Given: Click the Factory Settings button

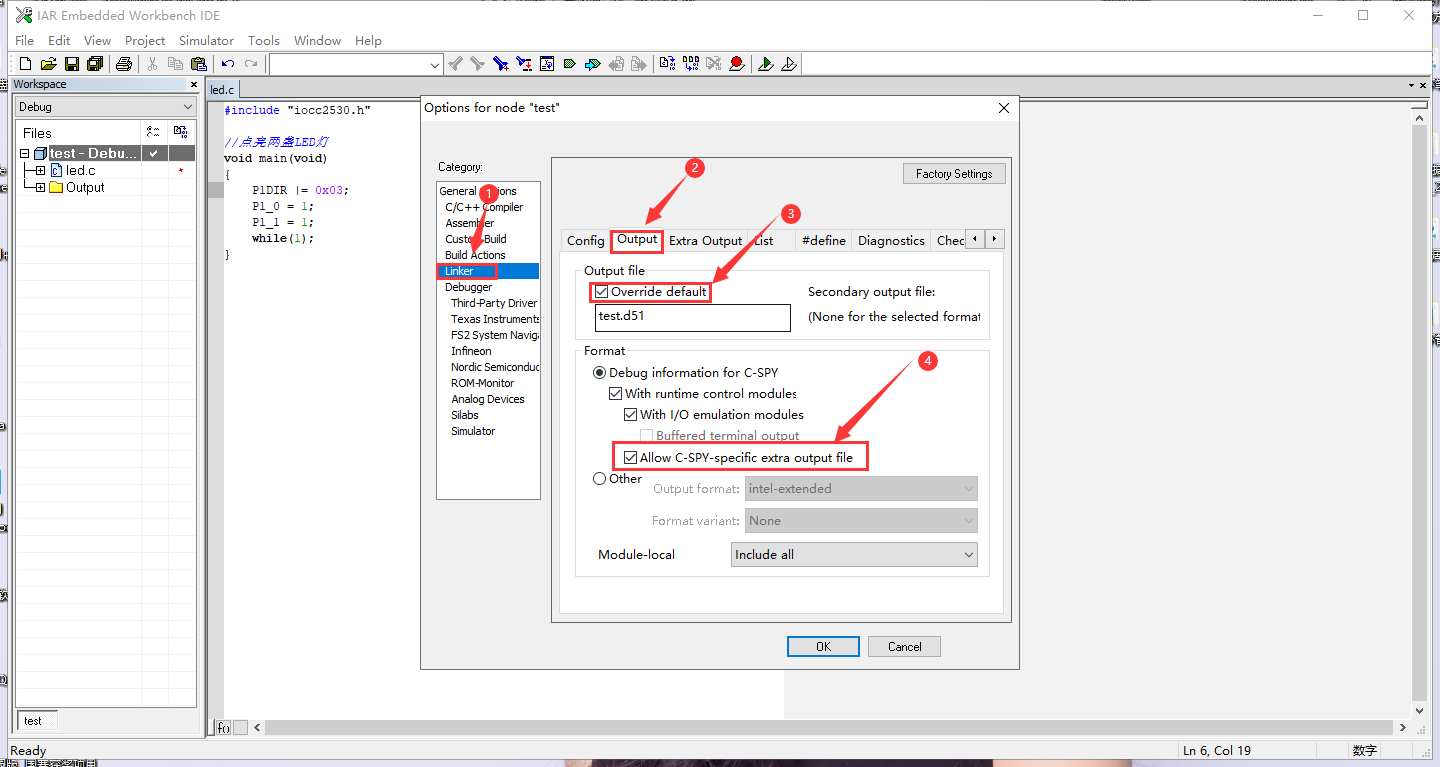Looking at the screenshot, I should (x=954, y=174).
